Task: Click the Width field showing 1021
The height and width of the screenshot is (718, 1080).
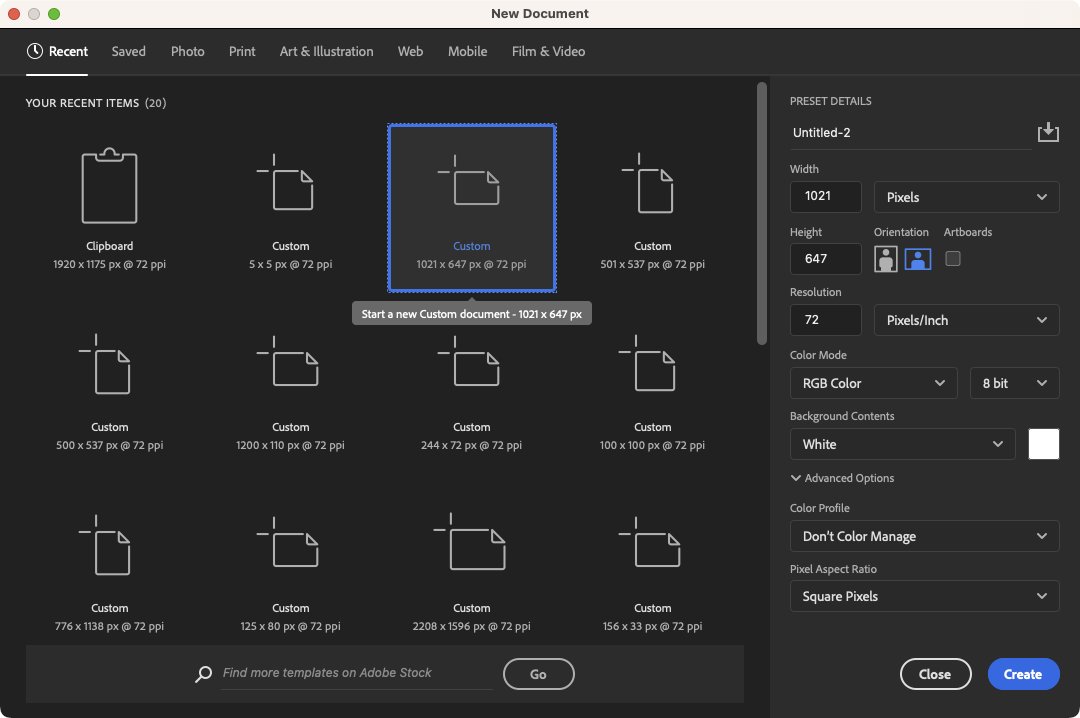Action: pos(825,196)
